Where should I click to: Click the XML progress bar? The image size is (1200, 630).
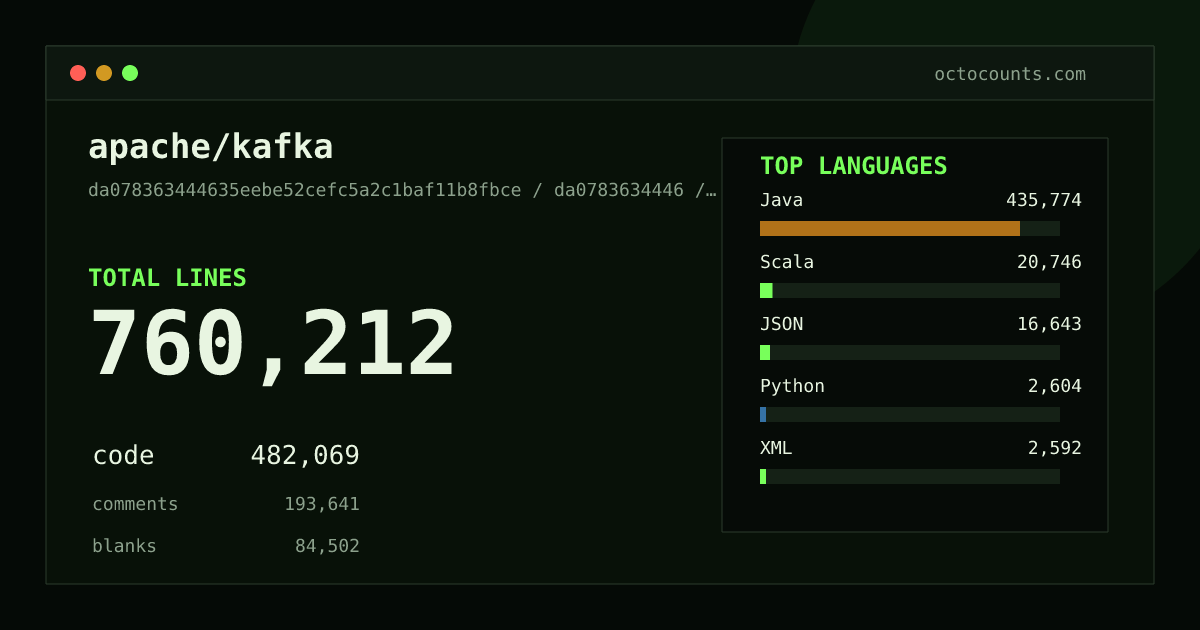point(910,476)
